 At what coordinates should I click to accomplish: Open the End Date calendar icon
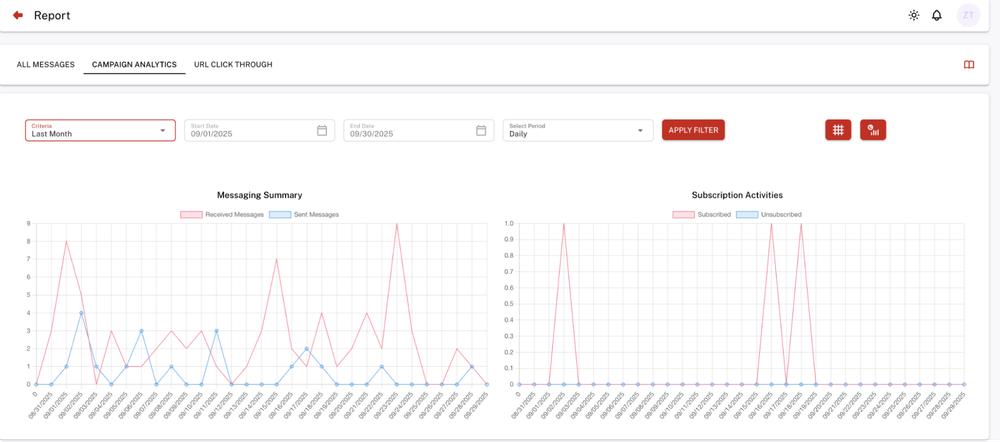click(481, 131)
